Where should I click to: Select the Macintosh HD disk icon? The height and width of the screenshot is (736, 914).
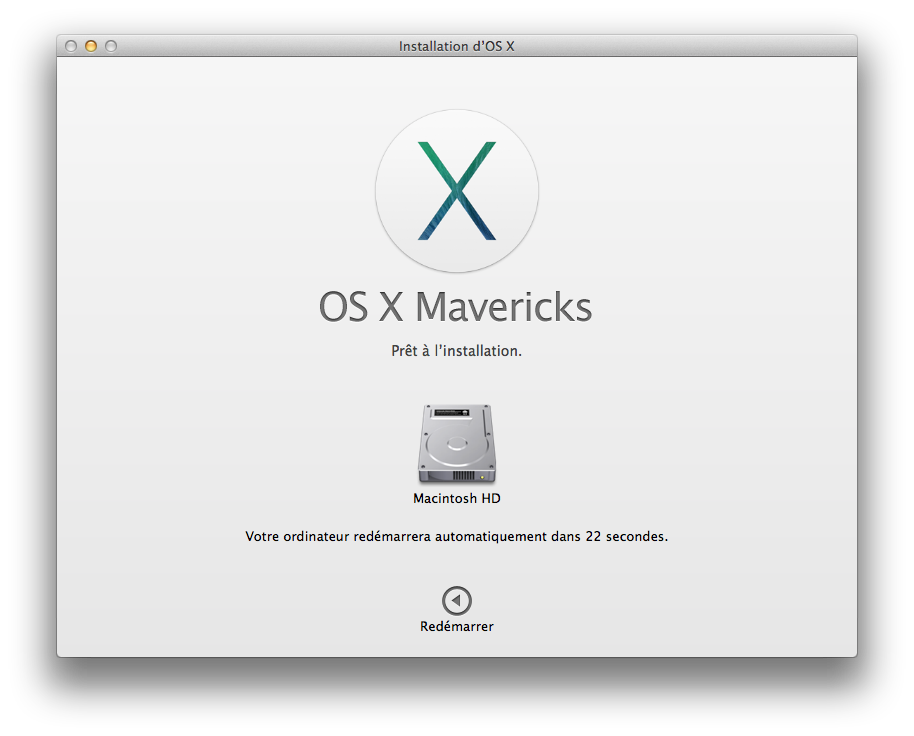point(456,444)
